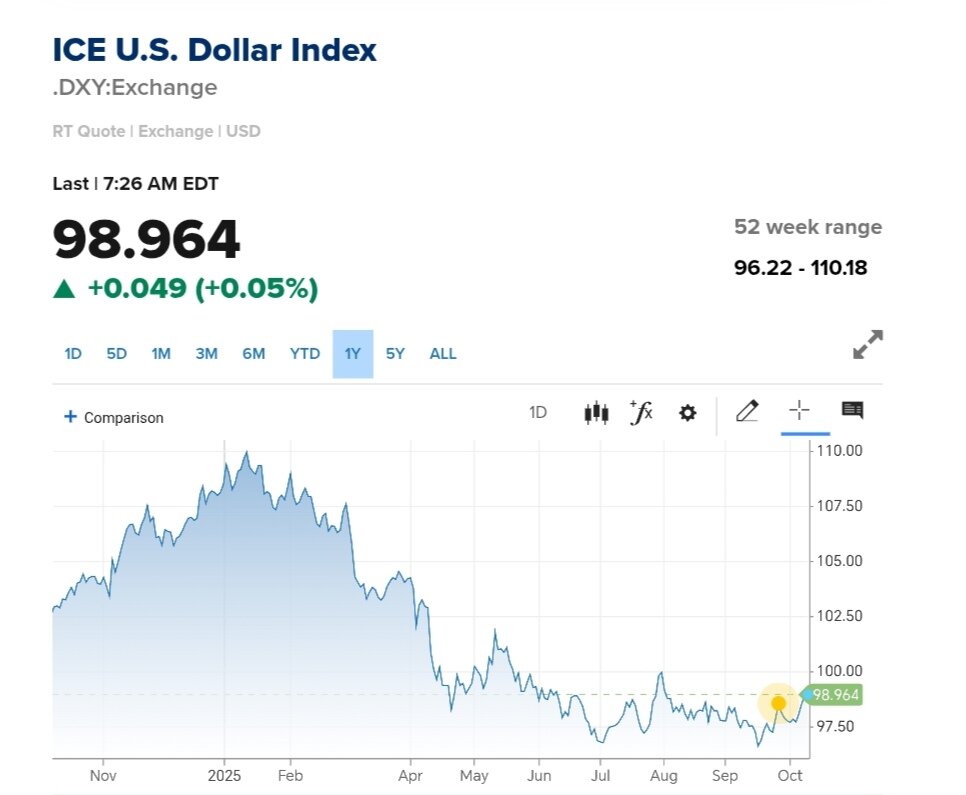The height and width of the screenshot is (795, 966).
Task: Toggle the crosshair tool
Action: (799, 410)
